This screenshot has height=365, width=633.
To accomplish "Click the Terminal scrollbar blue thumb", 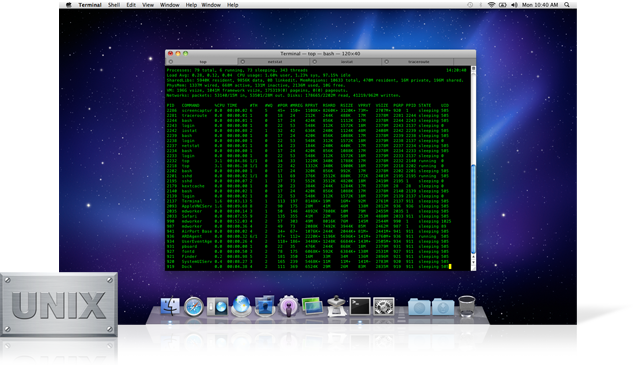I will tap(473, 208).
